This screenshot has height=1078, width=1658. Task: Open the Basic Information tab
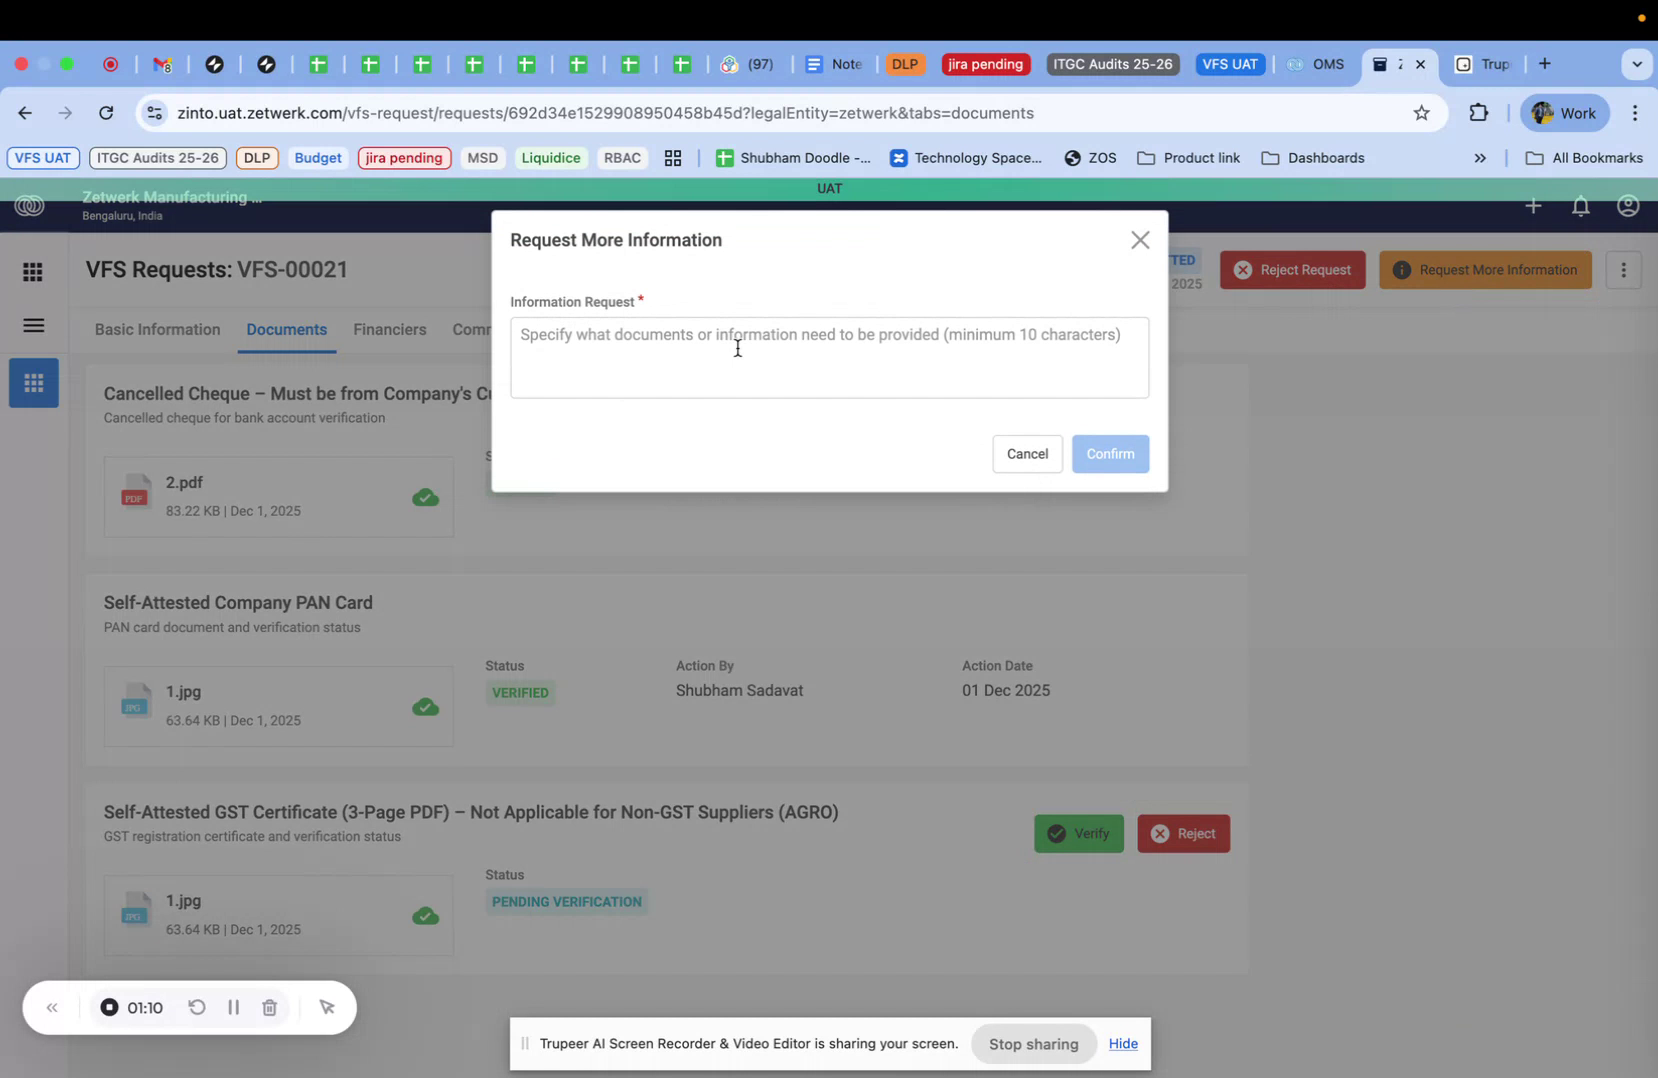[x=157, y=329]
